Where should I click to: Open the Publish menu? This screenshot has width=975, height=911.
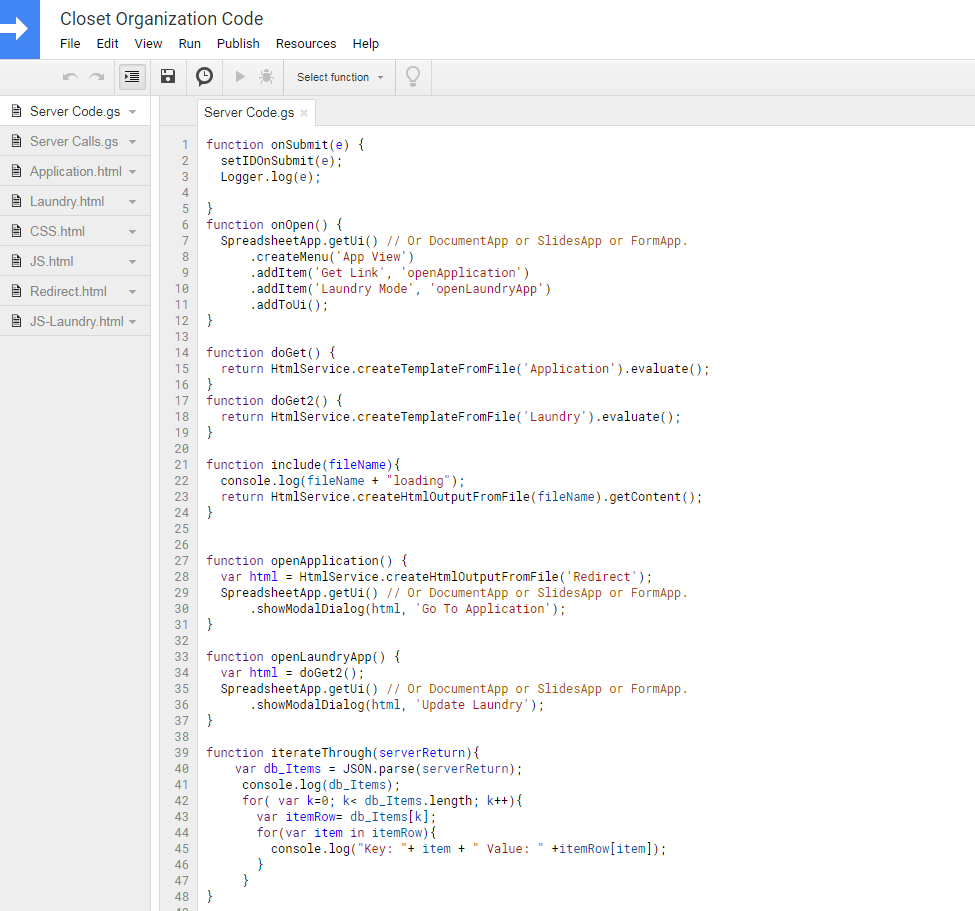(238, 44)
